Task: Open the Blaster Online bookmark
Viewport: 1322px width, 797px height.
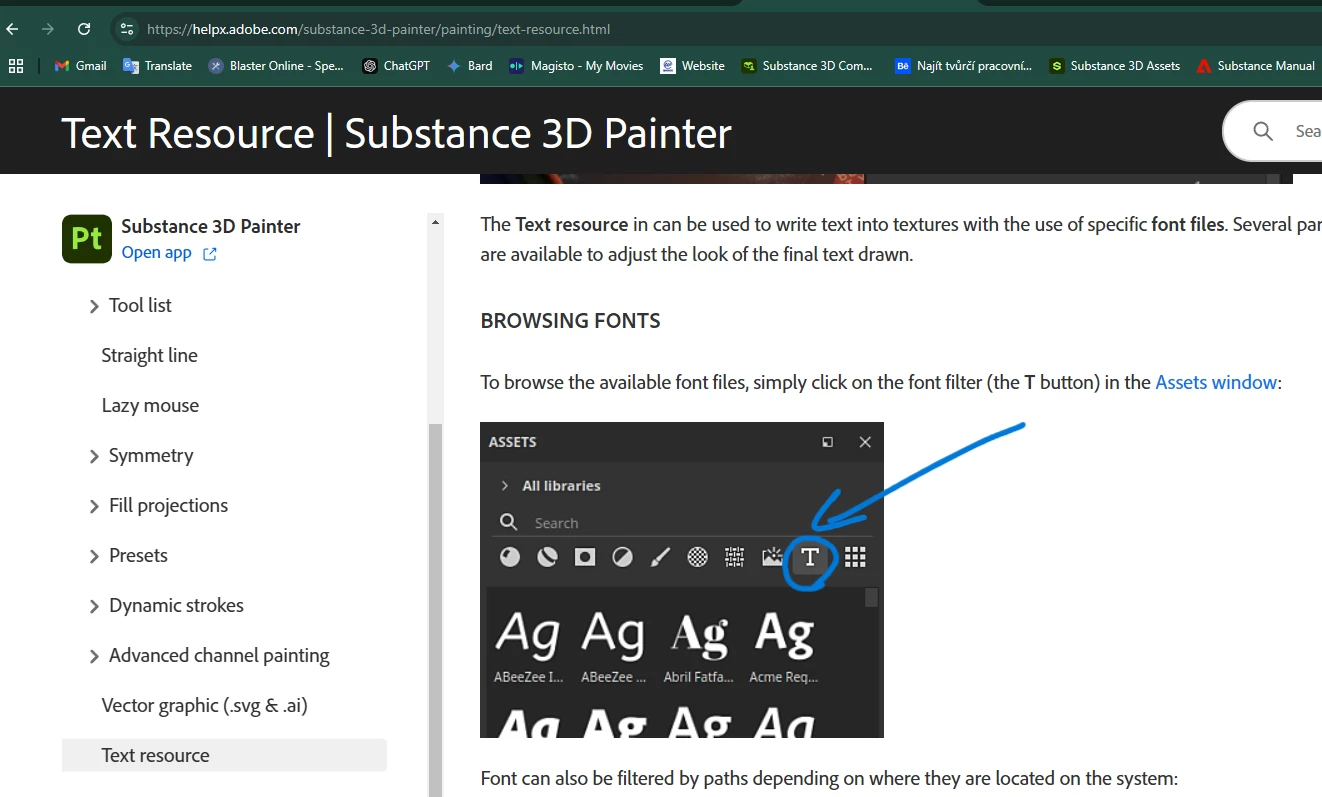Action: point(276,66)
